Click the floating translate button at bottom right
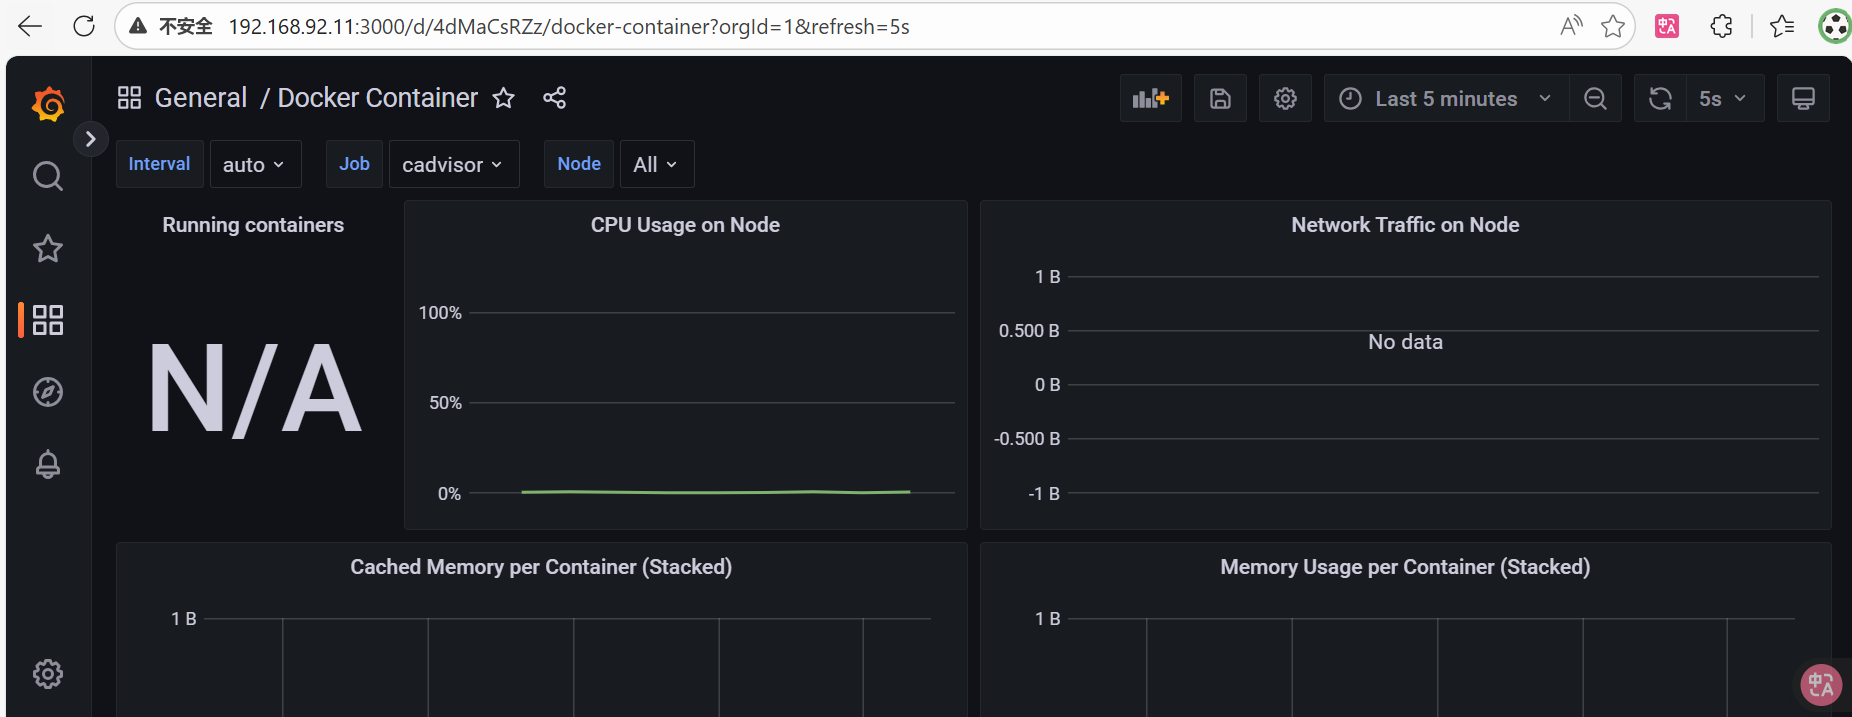Viewport: 1852px width, 717px height. (1821, 685)
